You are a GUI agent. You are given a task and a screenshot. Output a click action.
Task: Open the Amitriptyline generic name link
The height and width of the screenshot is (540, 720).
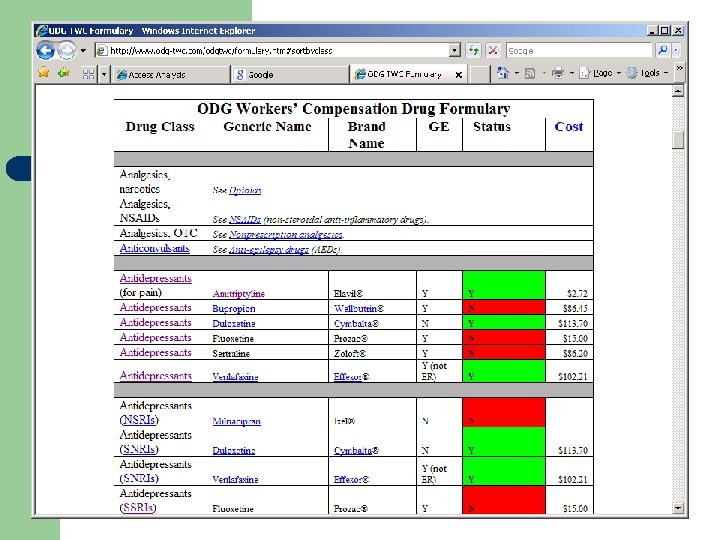click(239, 294)
